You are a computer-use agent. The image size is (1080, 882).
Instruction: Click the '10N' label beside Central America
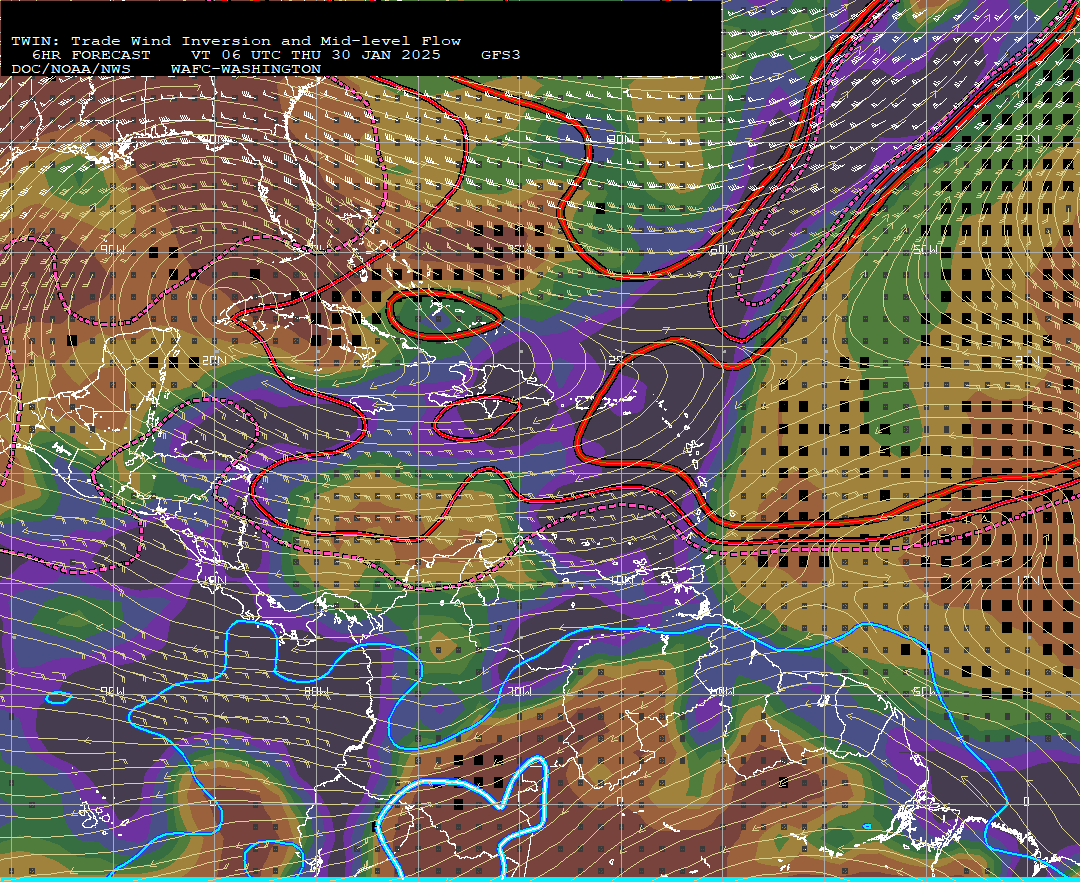pos(214,580)
